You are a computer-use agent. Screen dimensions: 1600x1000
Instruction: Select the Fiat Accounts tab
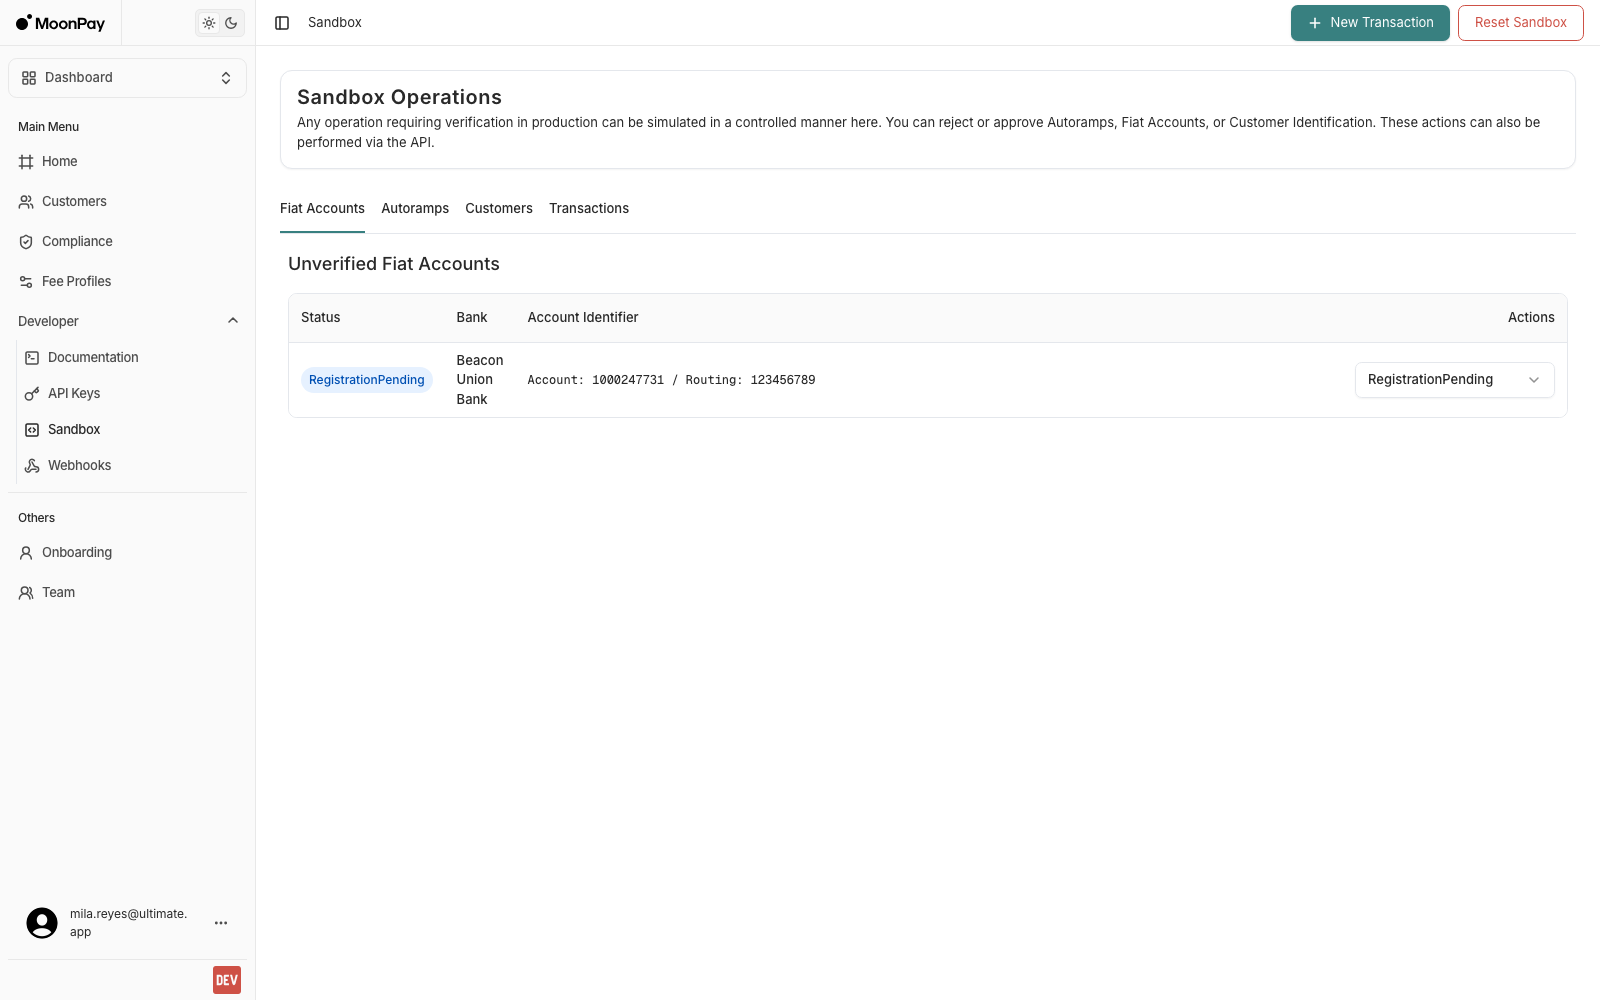[x=322, y=209]
